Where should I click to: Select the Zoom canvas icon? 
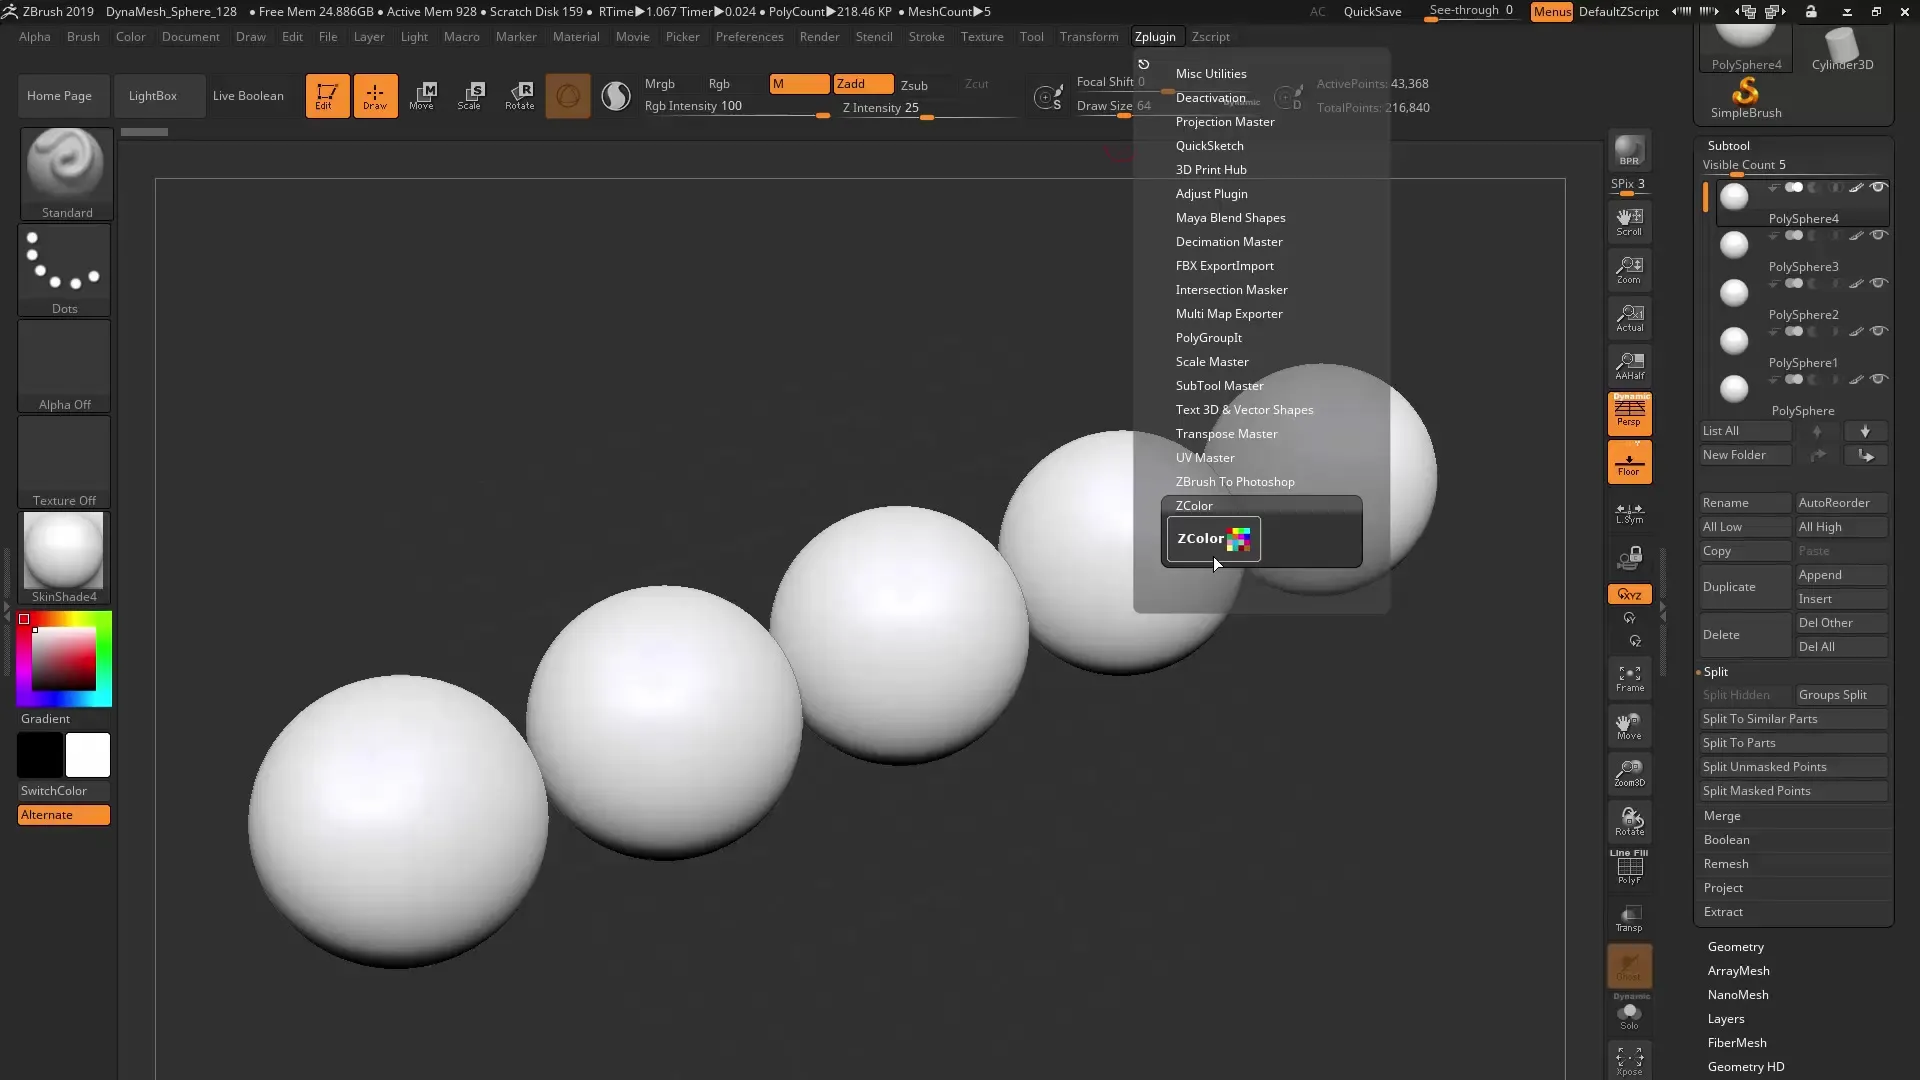[1629, 269]
